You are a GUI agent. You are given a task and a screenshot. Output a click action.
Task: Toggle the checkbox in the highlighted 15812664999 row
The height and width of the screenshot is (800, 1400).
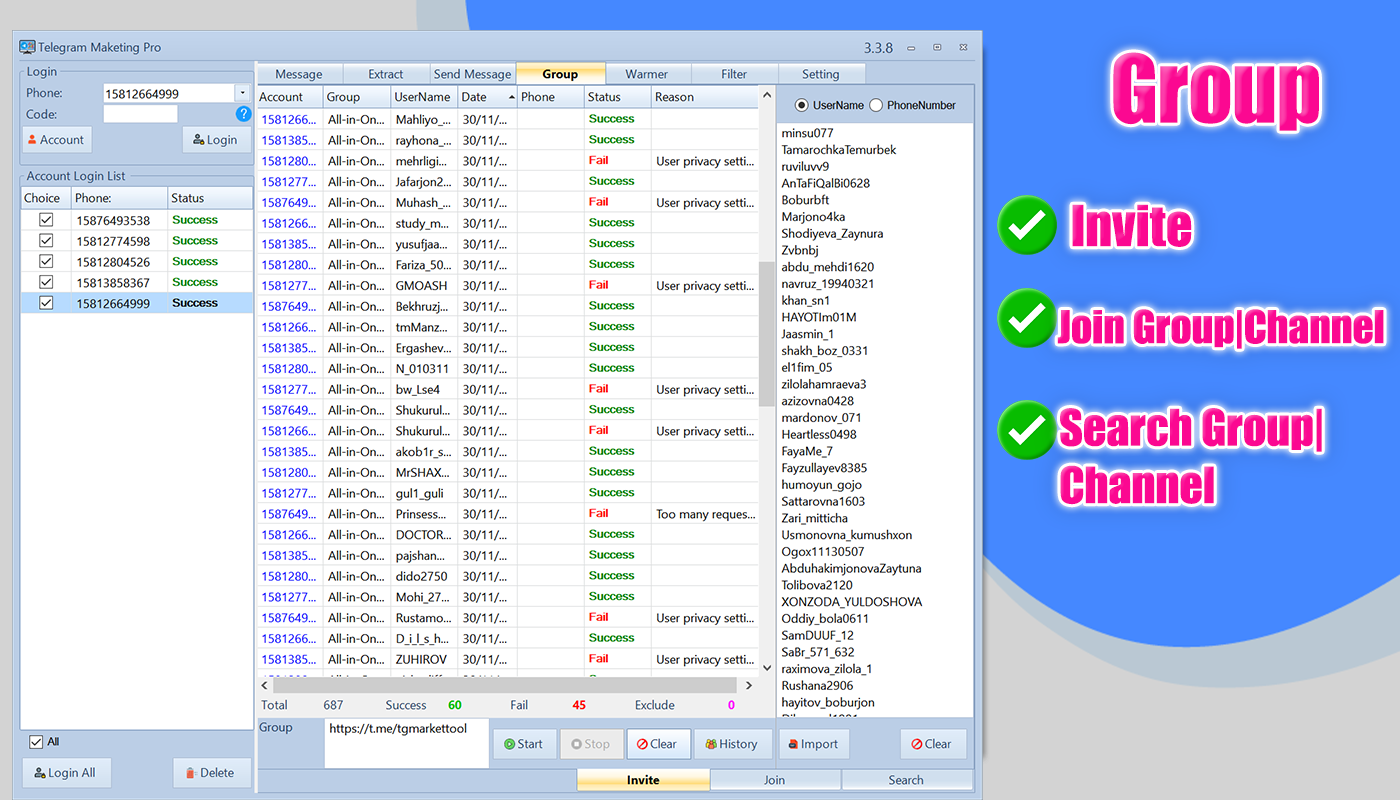coord(45,303)
